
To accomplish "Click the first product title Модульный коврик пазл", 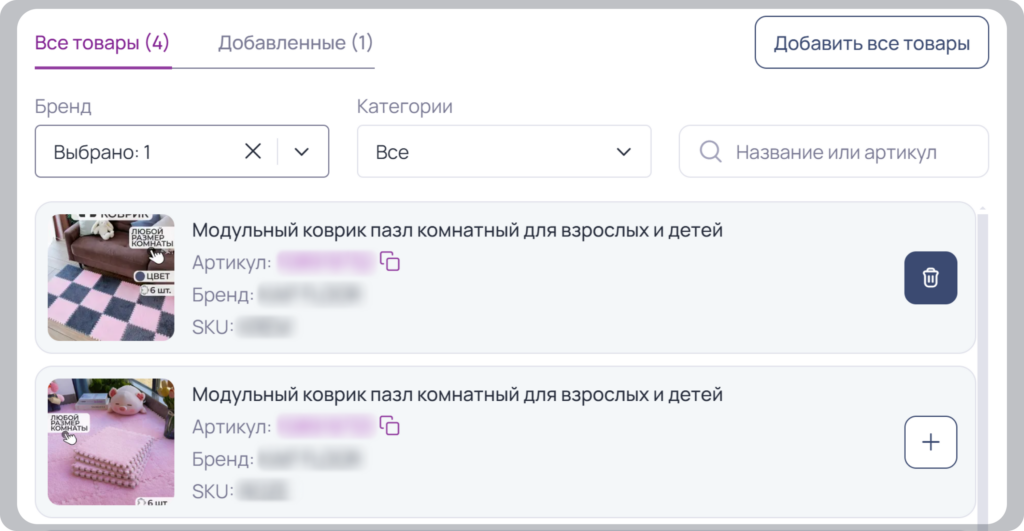I will tap(457, 230).
